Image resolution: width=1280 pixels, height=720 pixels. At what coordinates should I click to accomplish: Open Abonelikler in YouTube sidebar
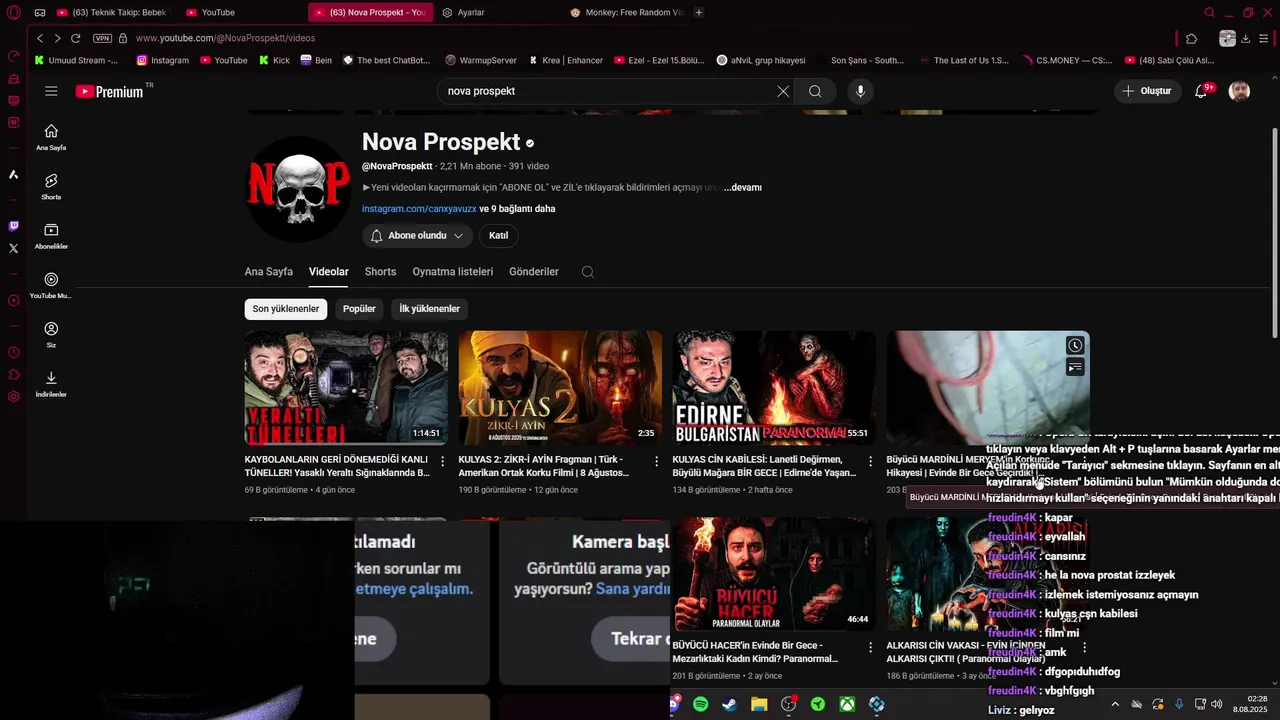point(51,236)
